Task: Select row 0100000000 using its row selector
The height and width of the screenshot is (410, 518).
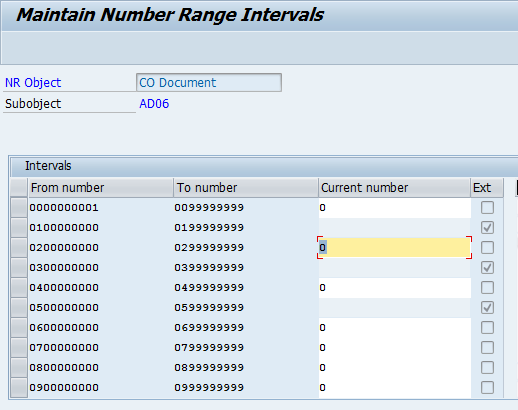Action: click(19, 228)
